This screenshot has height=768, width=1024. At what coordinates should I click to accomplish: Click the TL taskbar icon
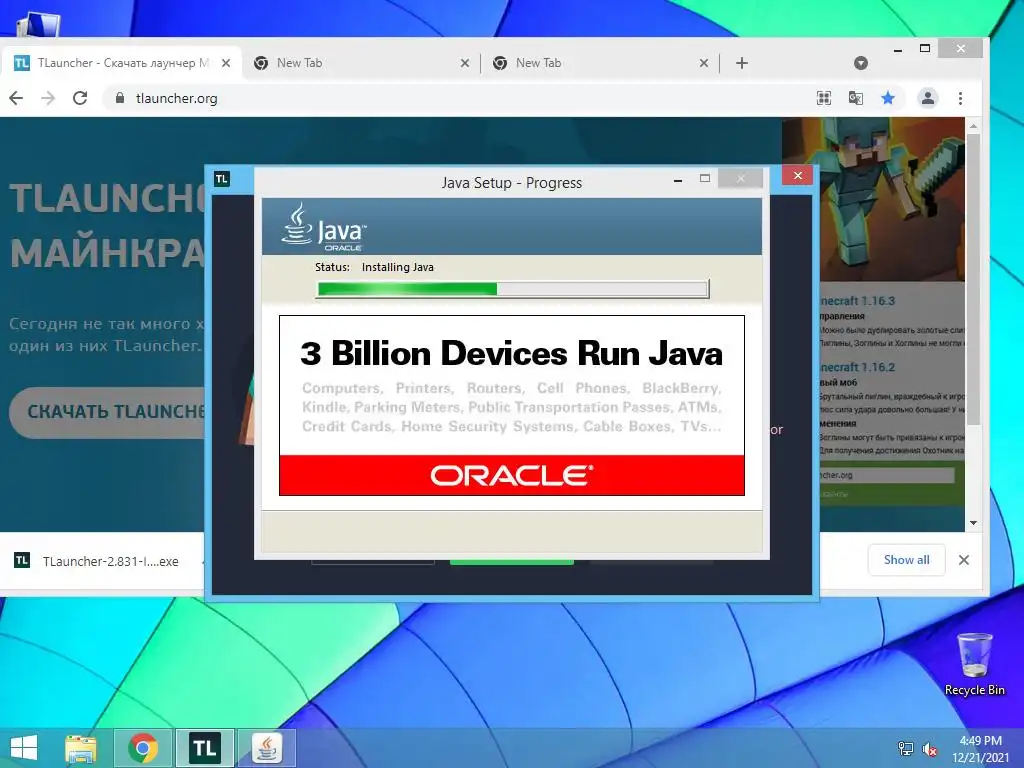[205, 748]
